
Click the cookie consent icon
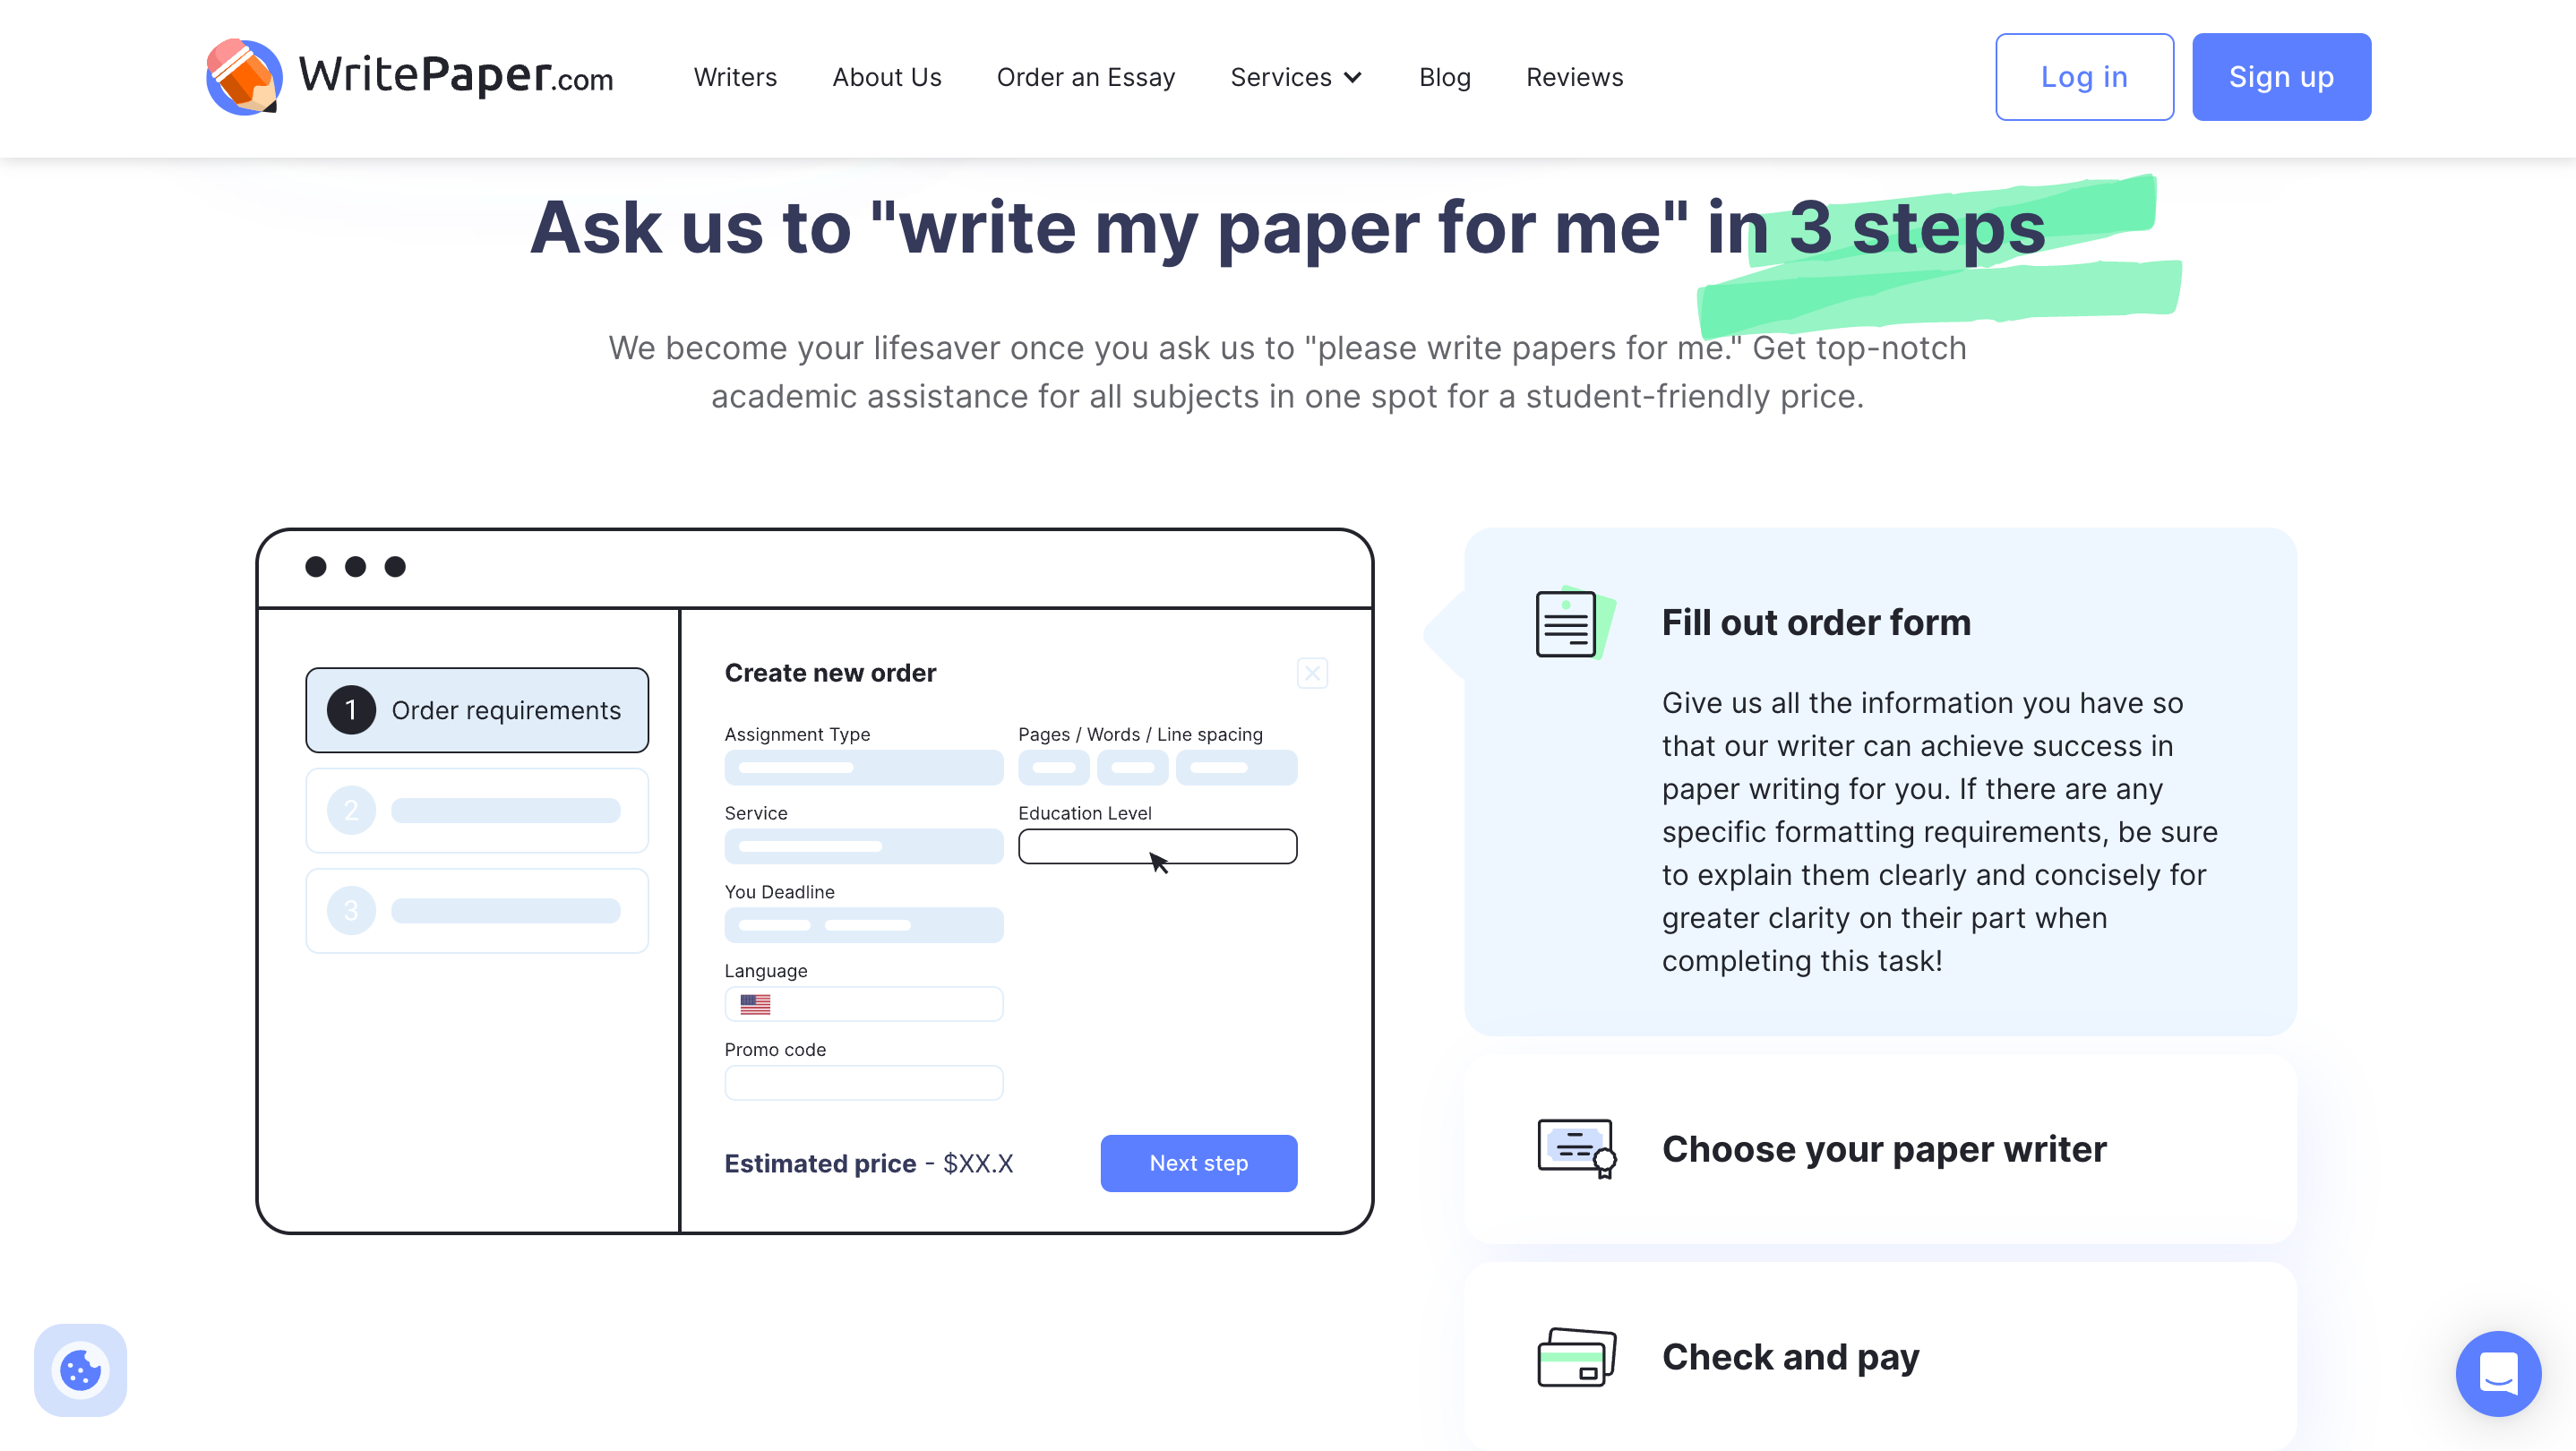(x=80, y=1369)
